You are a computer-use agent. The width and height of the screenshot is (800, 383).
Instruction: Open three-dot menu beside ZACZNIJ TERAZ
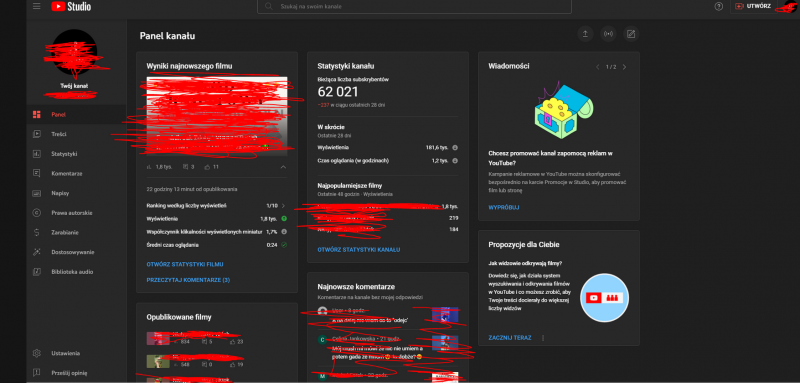tap(543, 338)
